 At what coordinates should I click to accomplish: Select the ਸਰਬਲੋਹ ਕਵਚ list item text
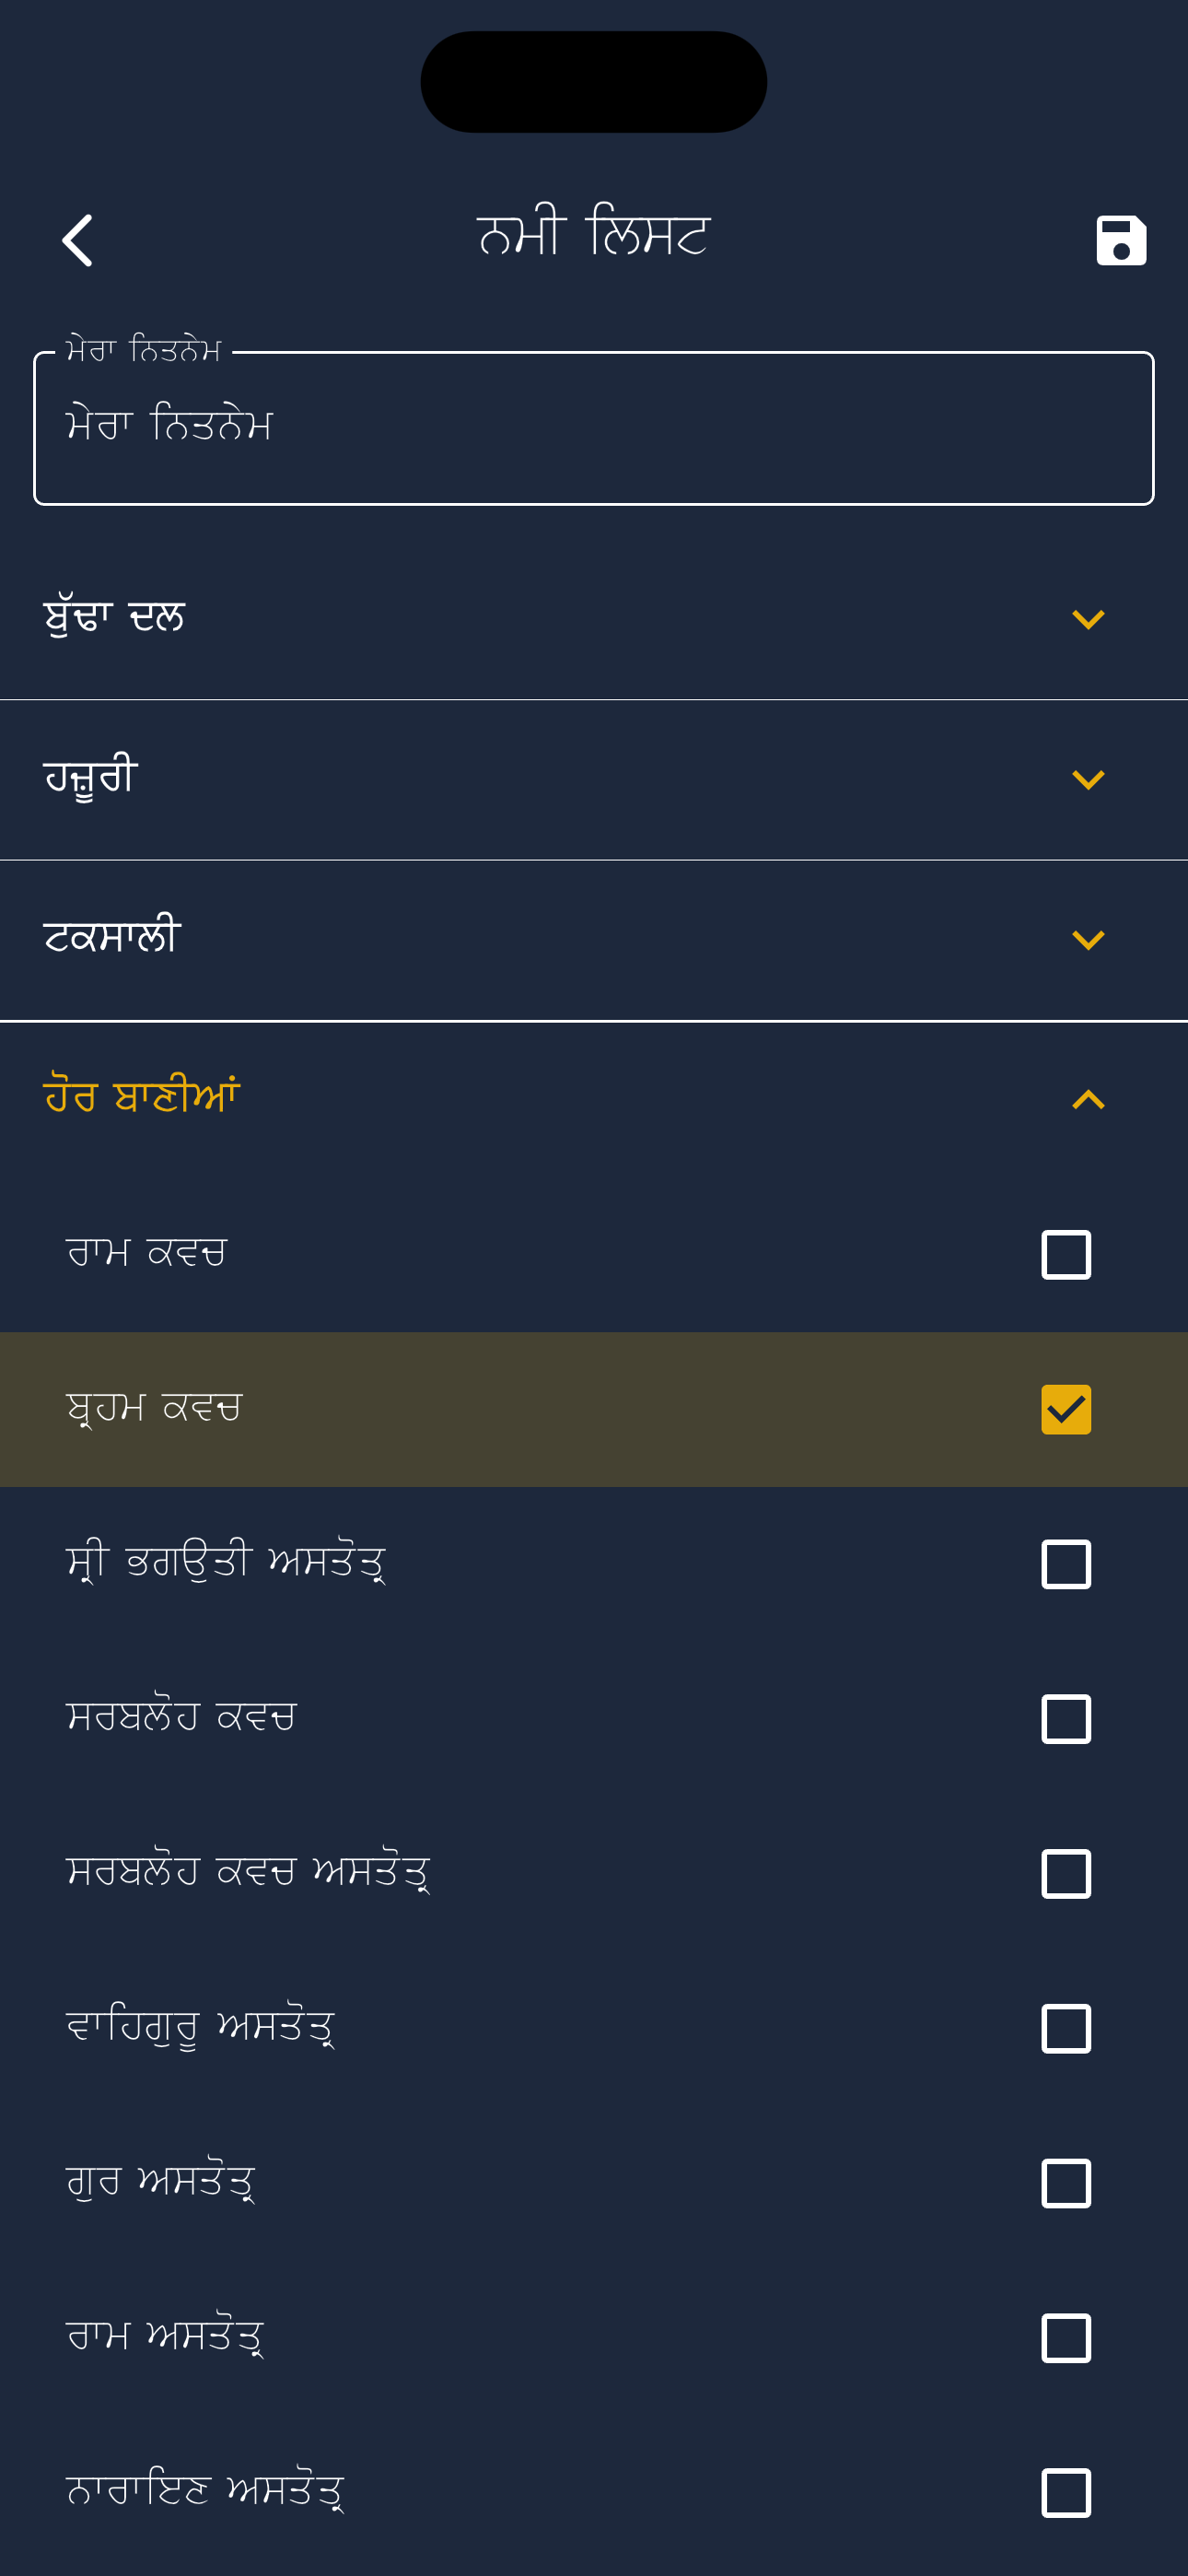pos(181,1717)
